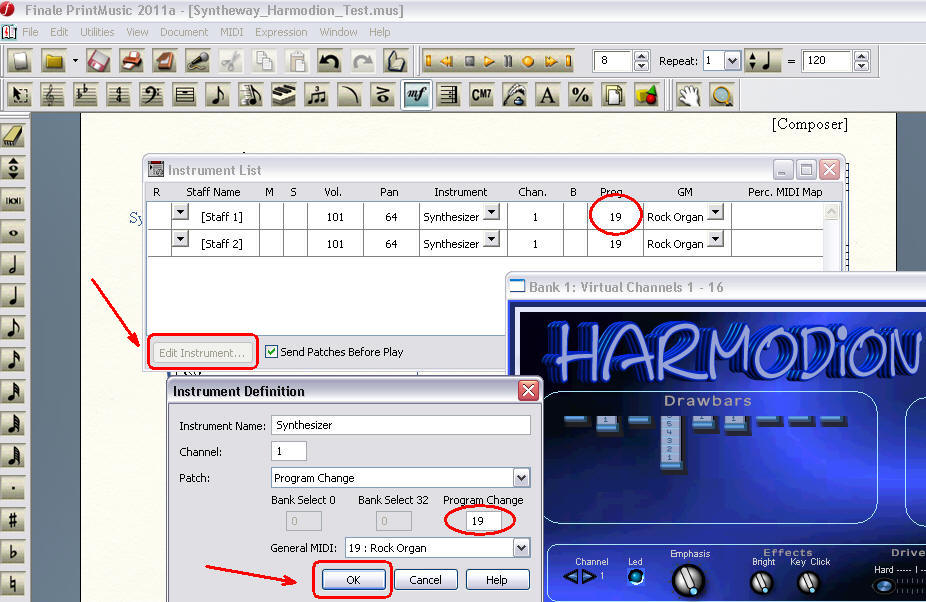Open the Document menu

pyautogui.click(x=184, y=32)
